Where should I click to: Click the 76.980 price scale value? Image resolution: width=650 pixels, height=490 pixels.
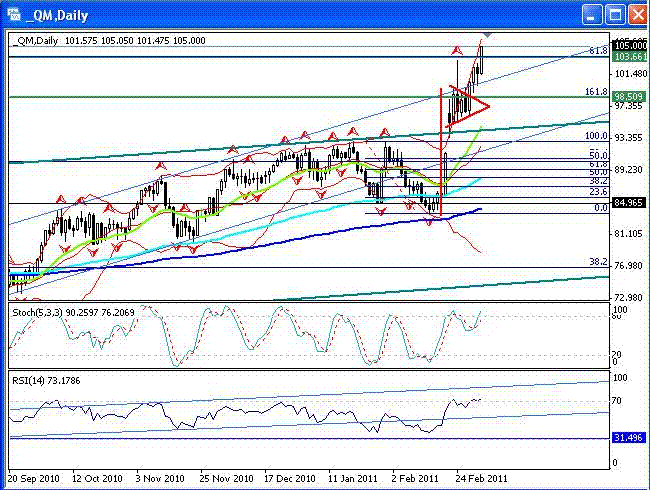point(628,266)
